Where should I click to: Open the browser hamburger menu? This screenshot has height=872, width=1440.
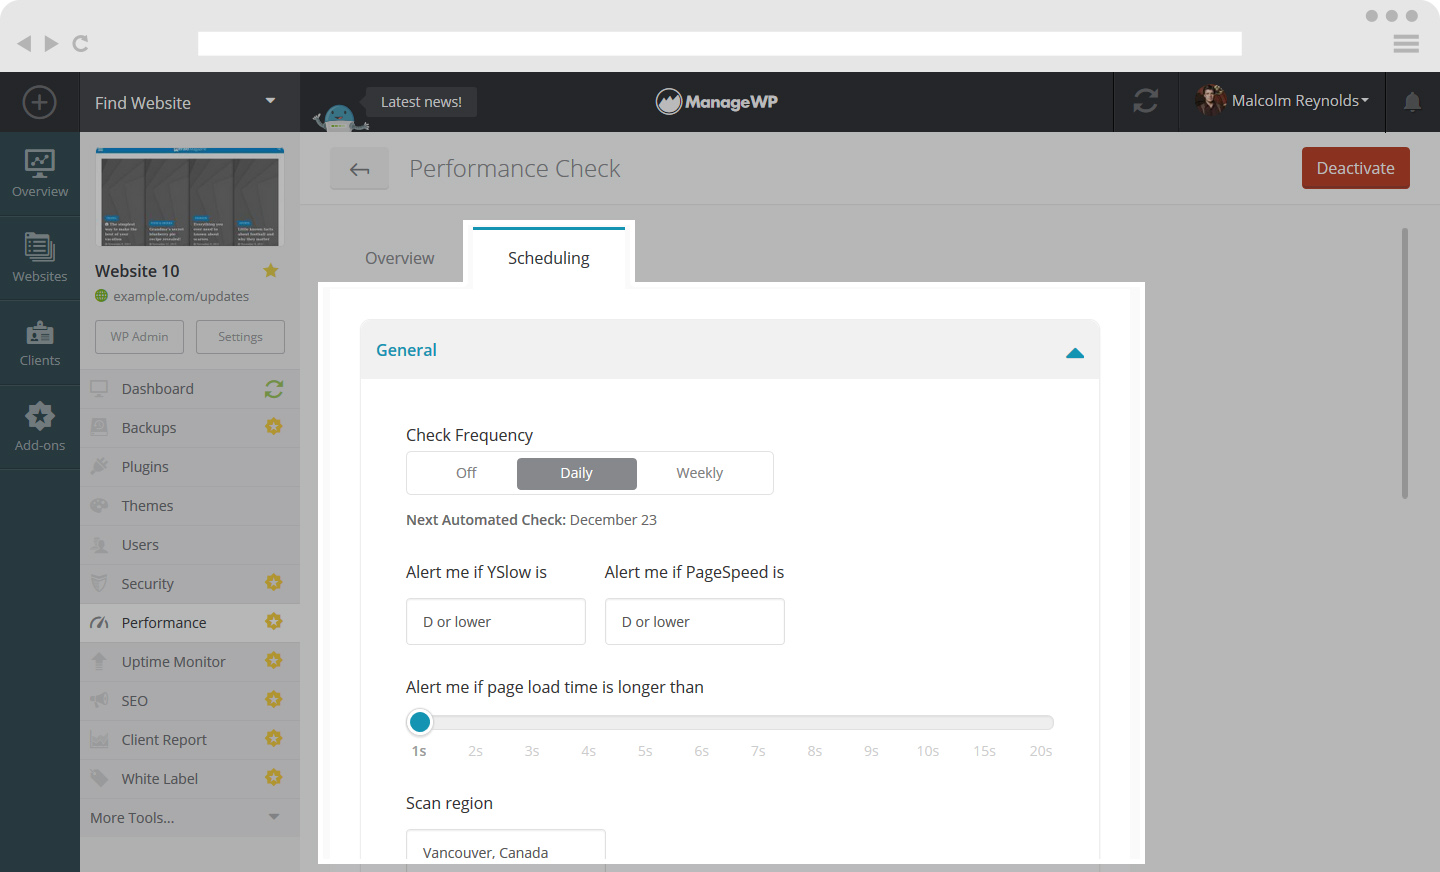point(1406,44)
